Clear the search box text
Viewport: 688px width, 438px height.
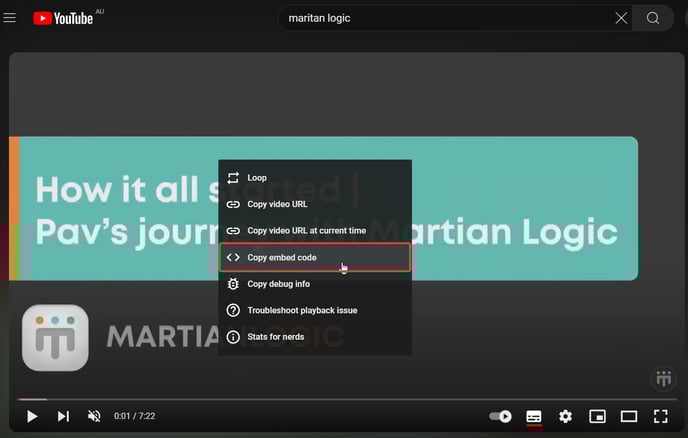click(x=621, y=18)
